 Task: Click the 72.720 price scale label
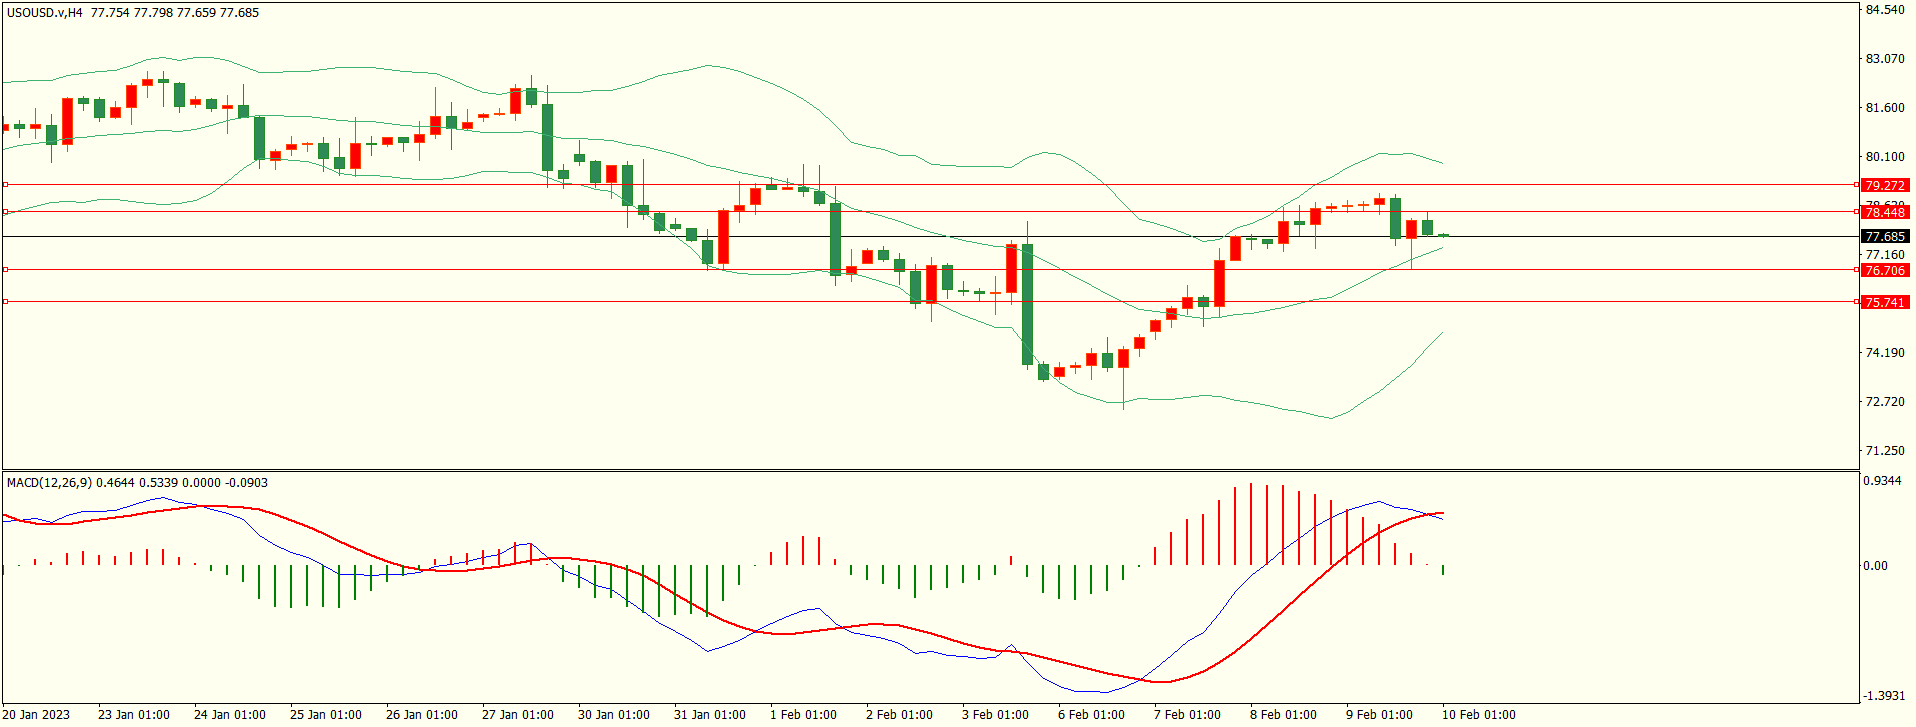[x=1885, y=402]
